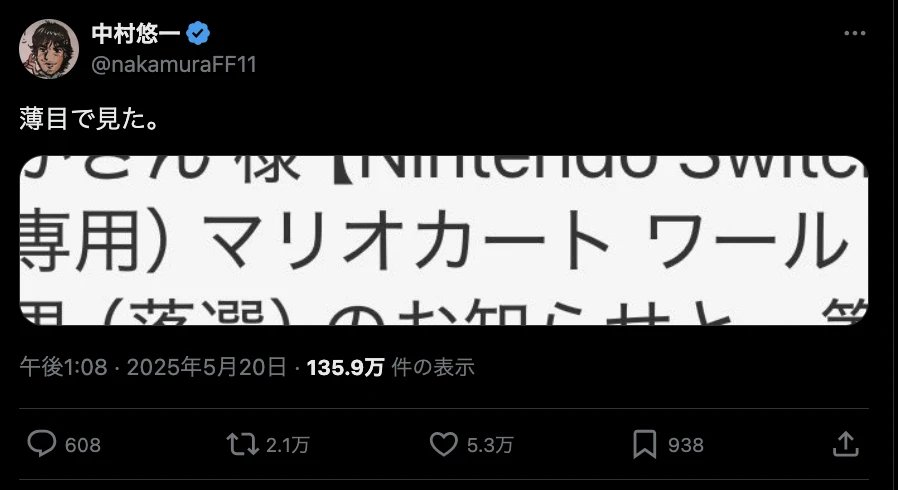This screenshot has width=898, height=490.
Task: Open the 中村悠一 profile avatar
Action: point(49,49)
